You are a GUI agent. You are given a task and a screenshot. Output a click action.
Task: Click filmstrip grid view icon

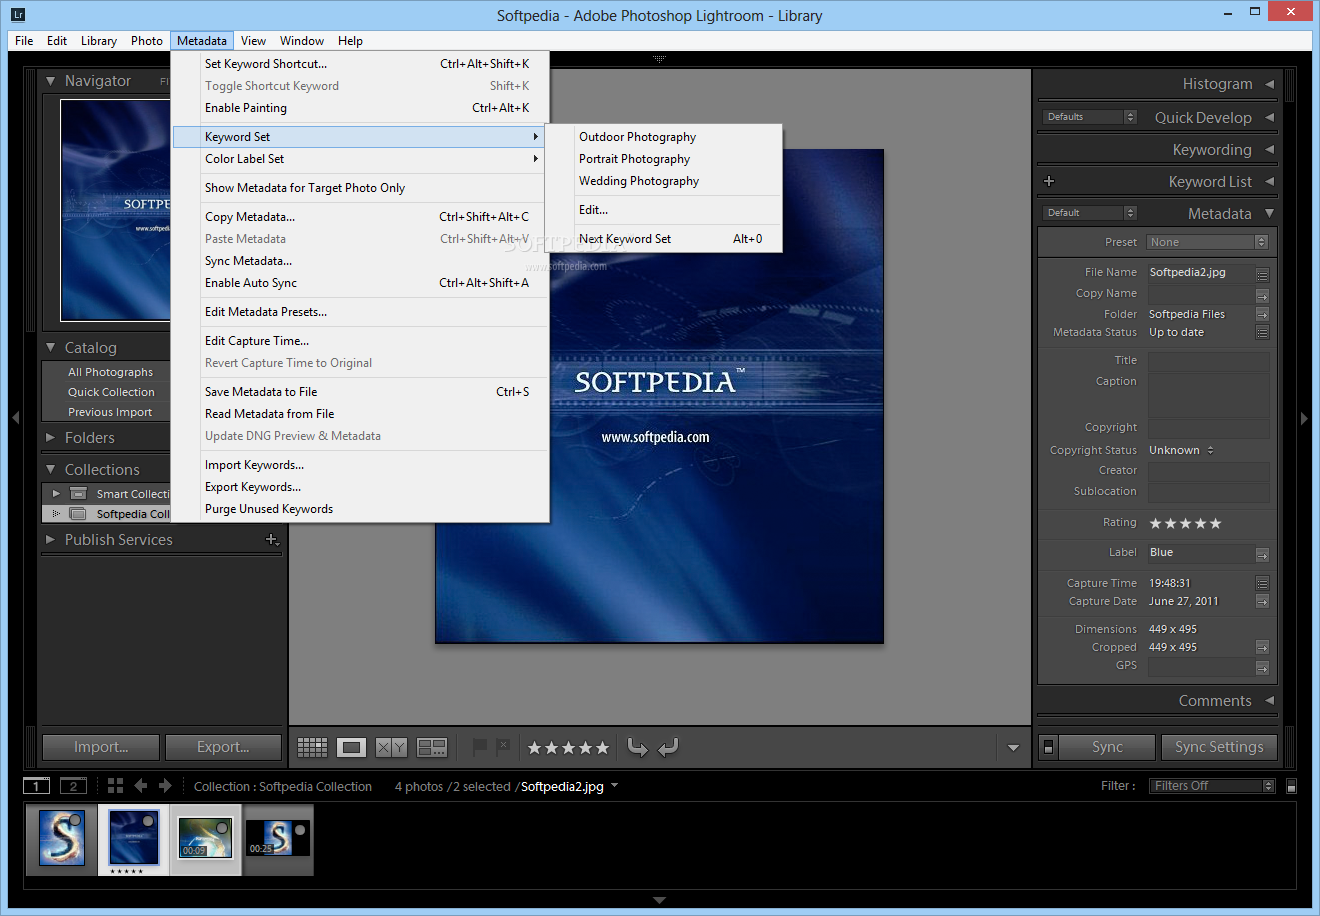(115, 786)
